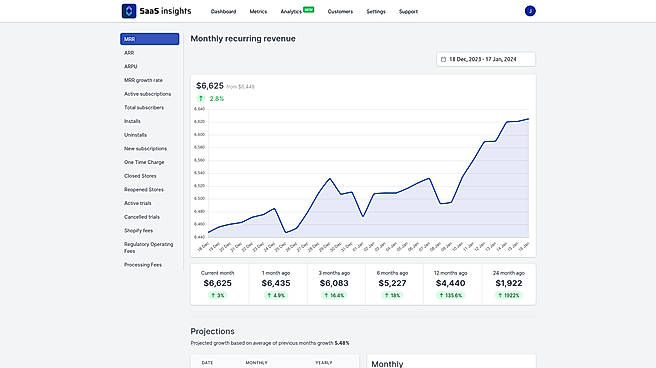The height and width of the screenshot is (368, 656).
Task: Click the calendar icon in date picker
Action: tap(443, 59)
